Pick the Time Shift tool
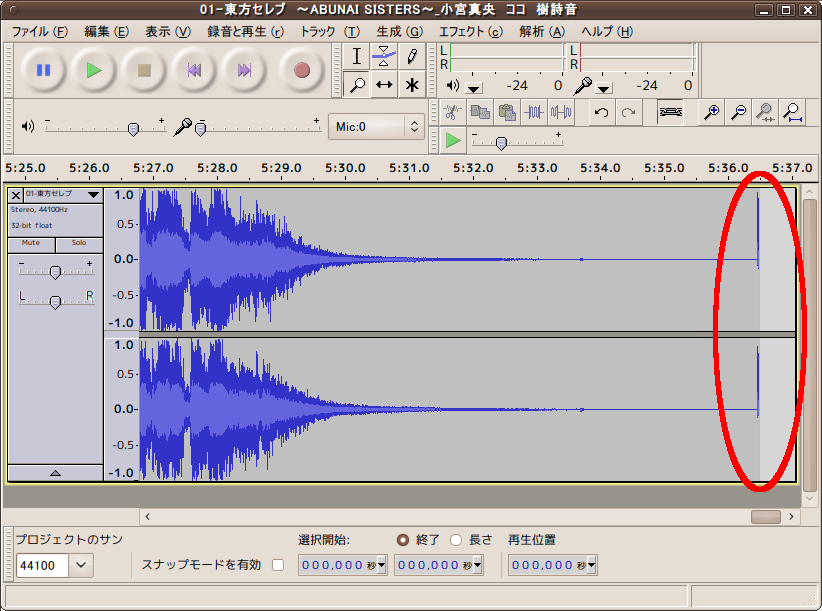The image size is (822, 611). click(385, 85)
